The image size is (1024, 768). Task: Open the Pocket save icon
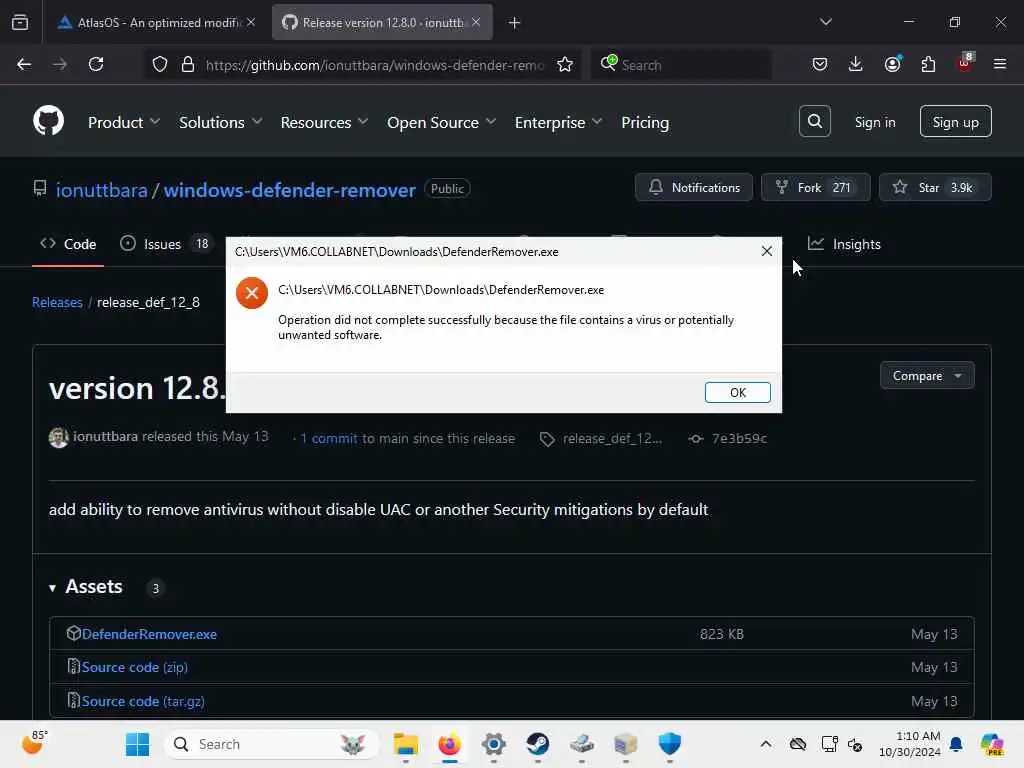pos(820,64)
